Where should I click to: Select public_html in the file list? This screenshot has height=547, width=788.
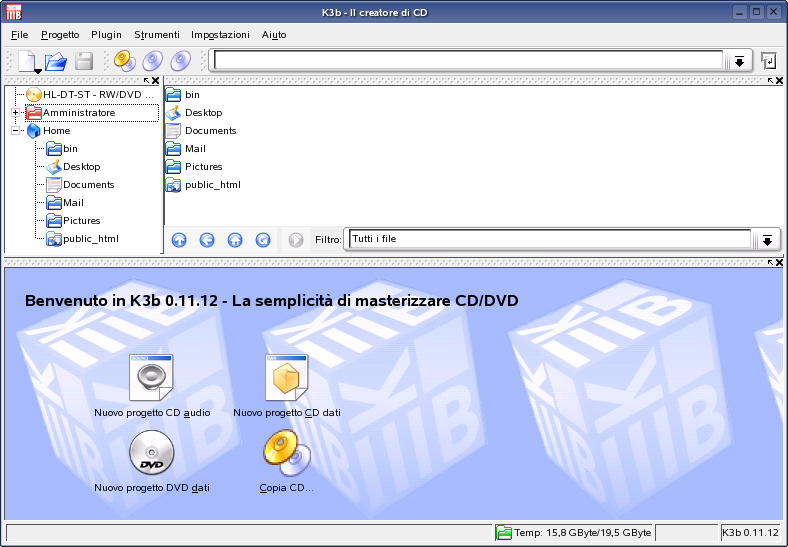(x=204, y=185)
